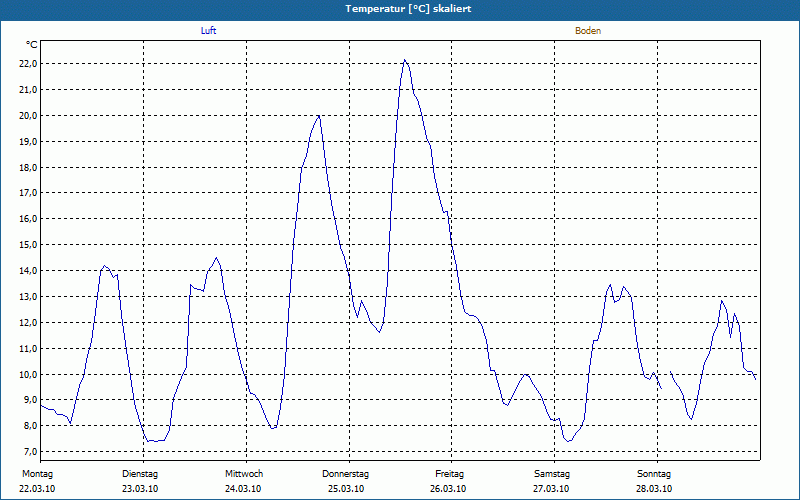Click the 'Montag' day label
Viewport: 800px width, 500px height.
coord(37,474)
